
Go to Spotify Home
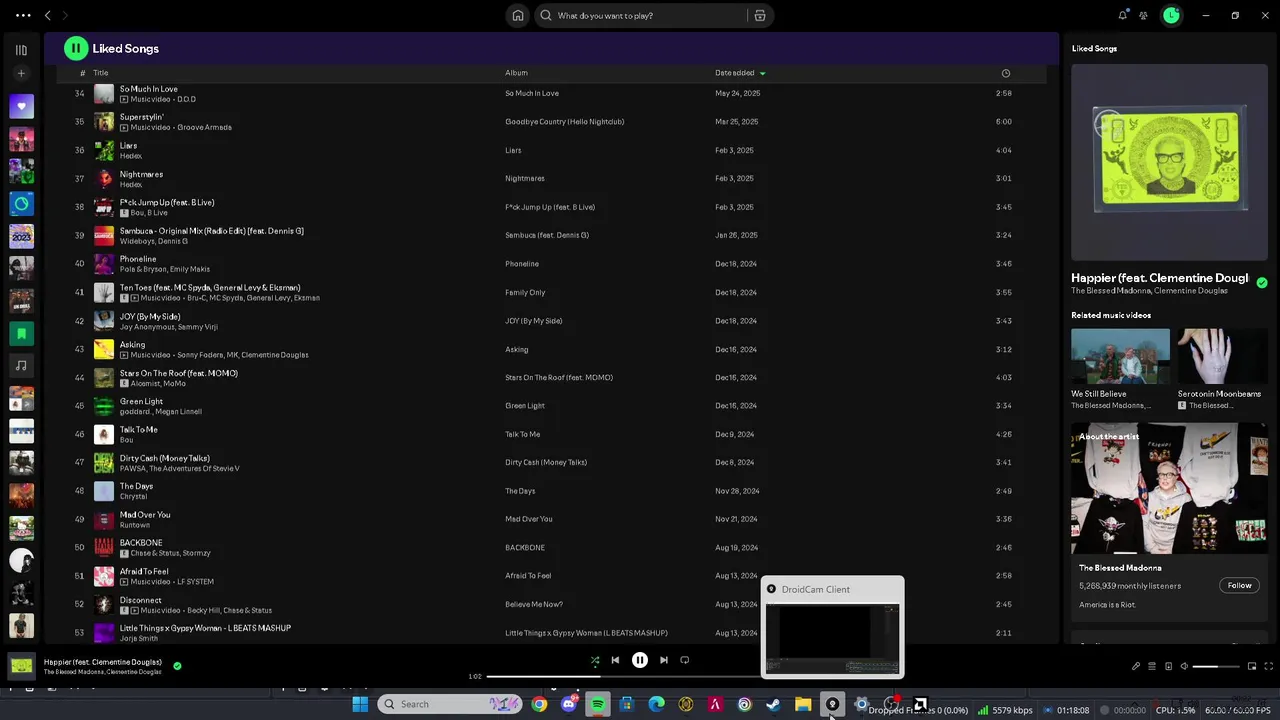click(518, 16)
